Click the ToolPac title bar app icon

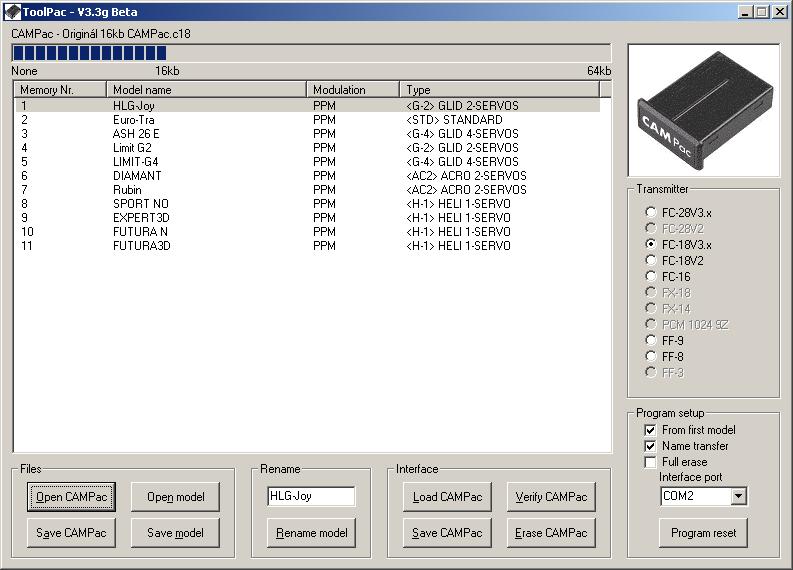[13, 12]
